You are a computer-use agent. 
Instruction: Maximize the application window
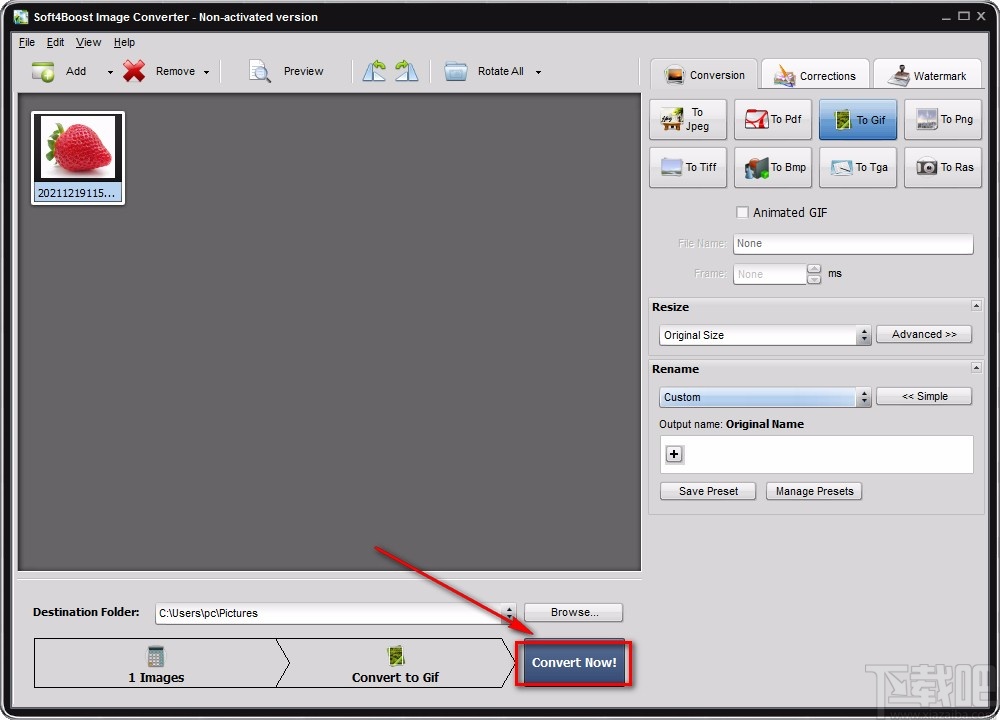point(964,16)
